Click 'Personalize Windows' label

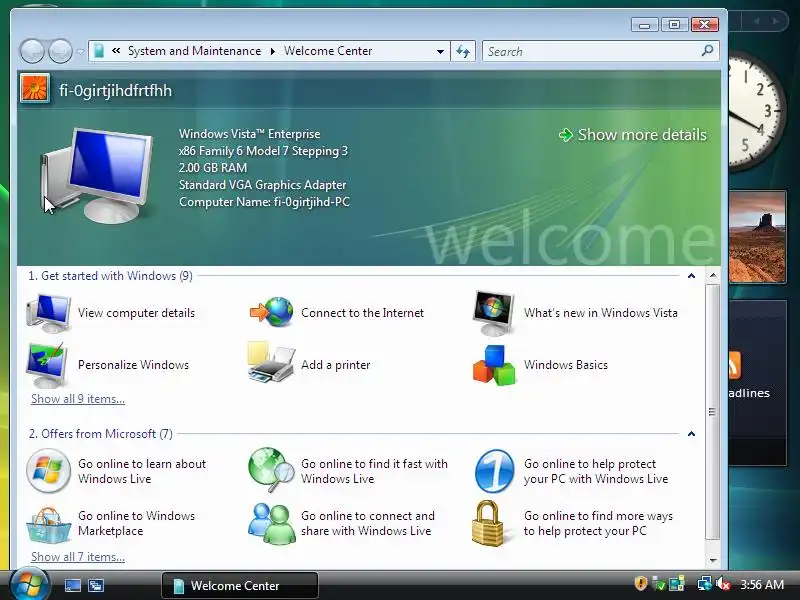[x=133, y=365]
